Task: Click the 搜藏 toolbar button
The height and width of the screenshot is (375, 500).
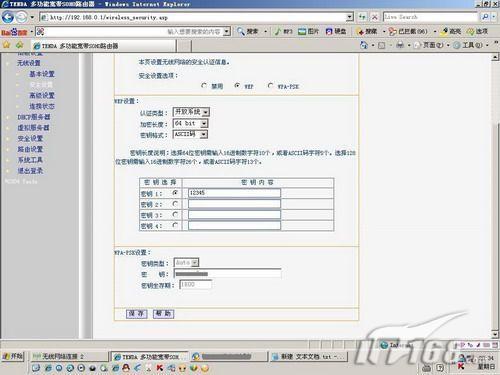Action: click(x=367, y=32)
